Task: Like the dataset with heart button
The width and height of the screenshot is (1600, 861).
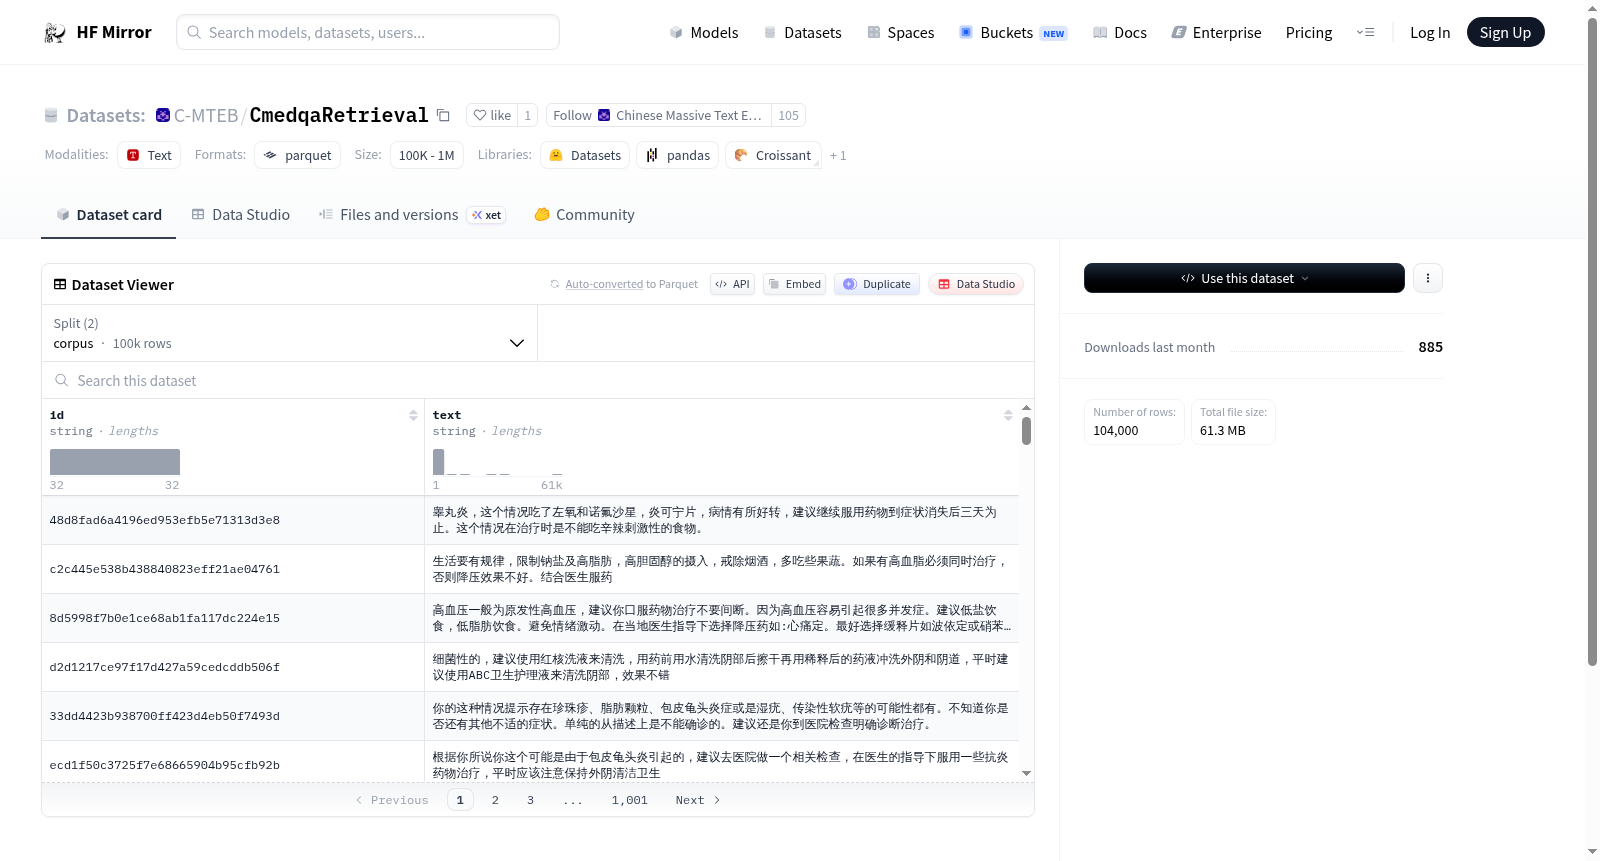Action: (492, 115)
